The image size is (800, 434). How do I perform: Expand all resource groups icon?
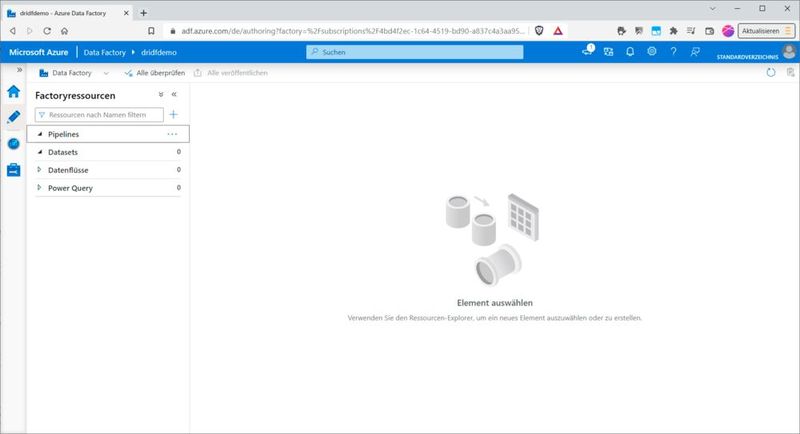tap(161, 94)
